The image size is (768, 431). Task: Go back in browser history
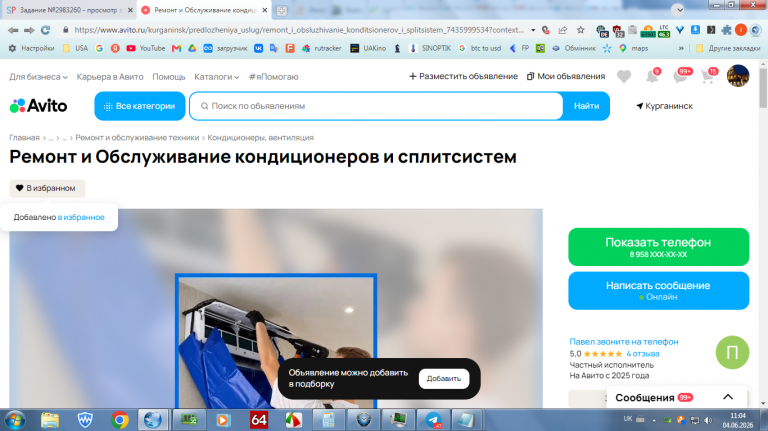coord(13,30)
